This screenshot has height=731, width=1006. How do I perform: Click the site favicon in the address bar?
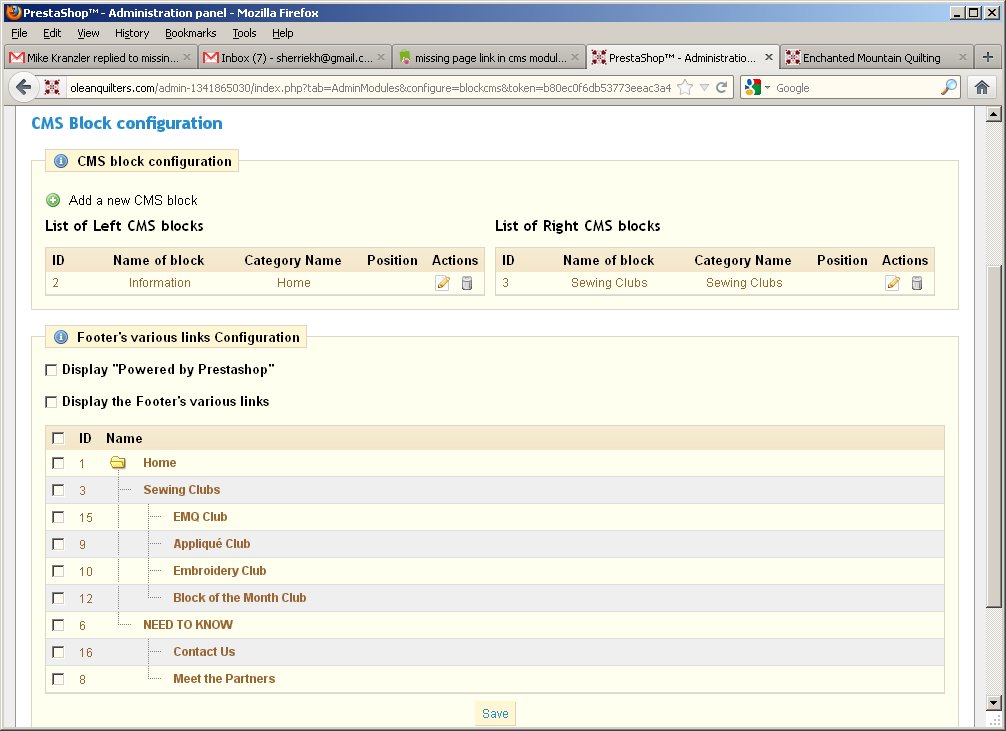click(52, 87)
